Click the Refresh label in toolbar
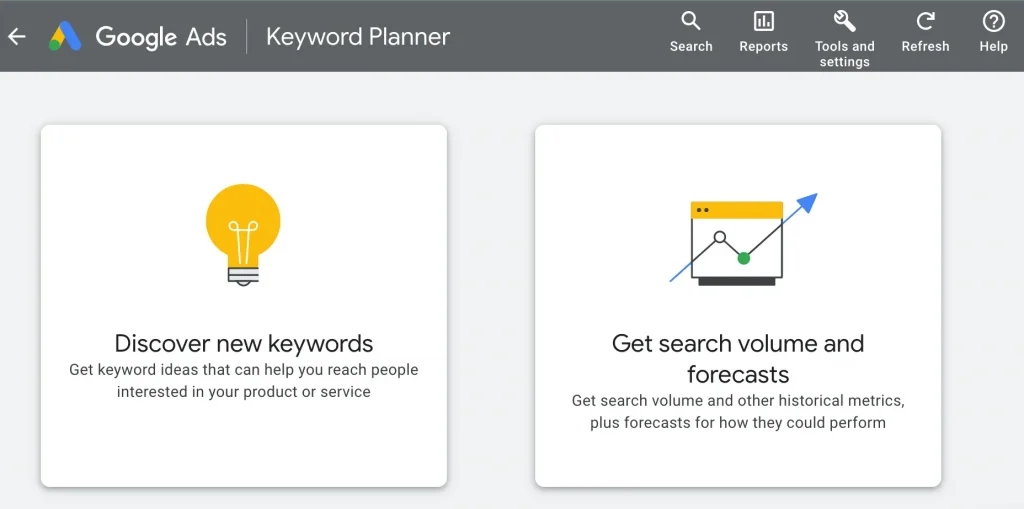1024x509 pixels. coord(925,46)
